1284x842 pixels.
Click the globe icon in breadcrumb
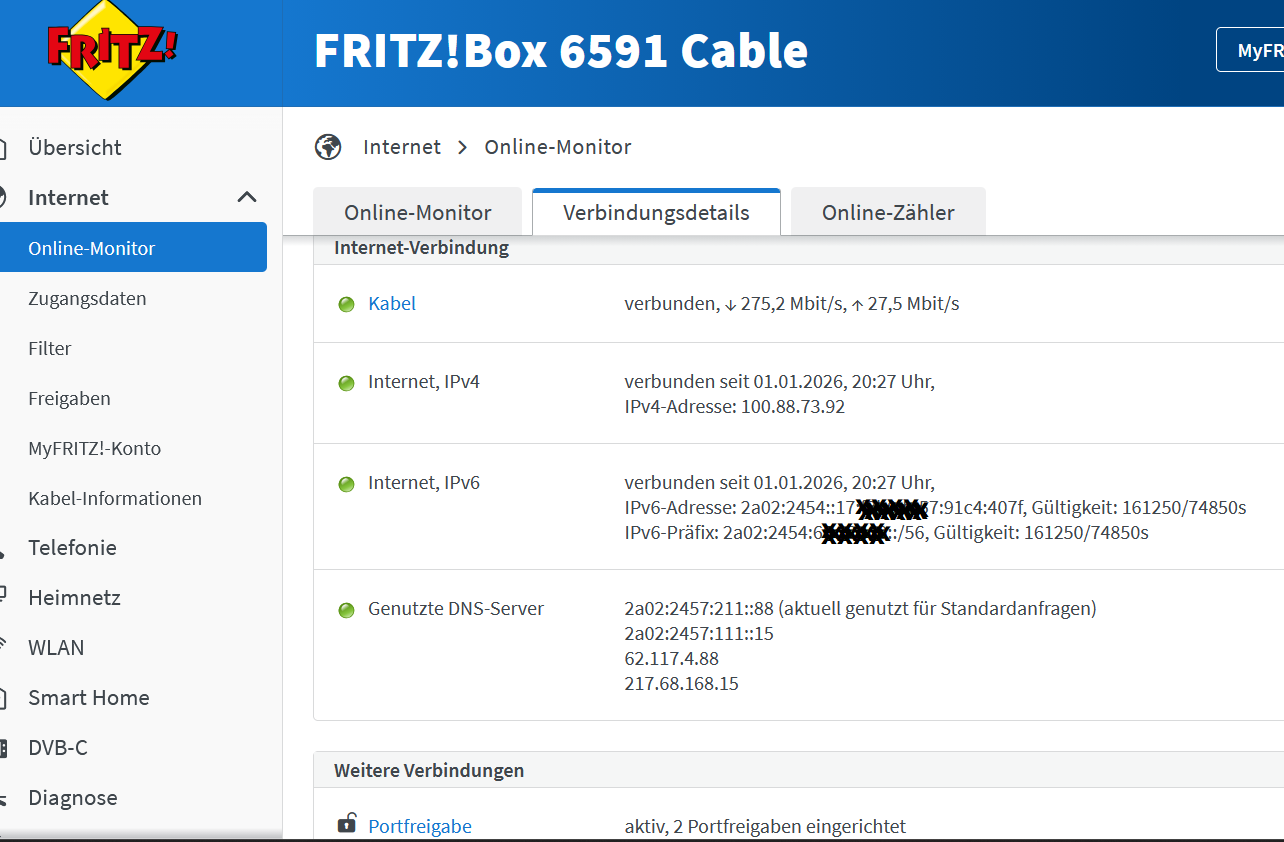click(x=328, y=147)
